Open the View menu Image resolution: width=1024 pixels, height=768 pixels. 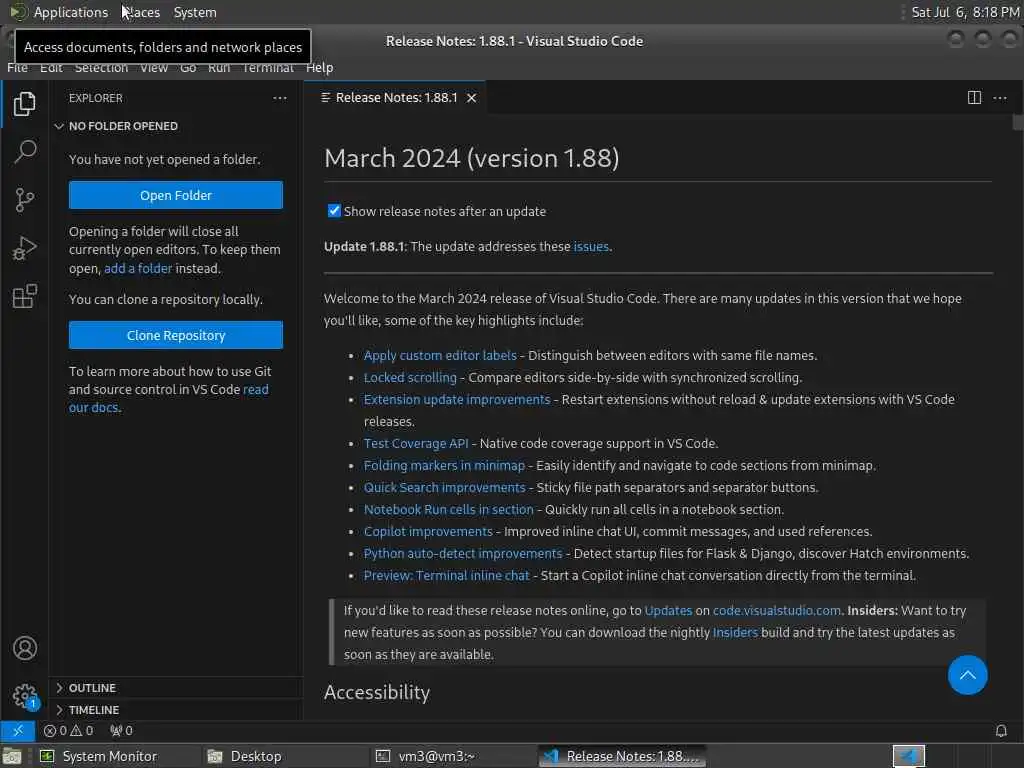click(x=154, y=68)
